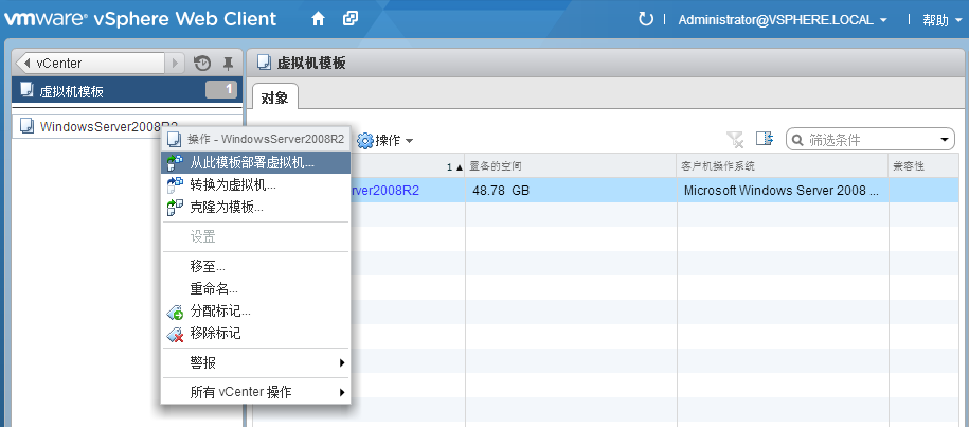Pin the navigator panel
The width and height of the screenshot is (970, 427).
click(x=228, y=63)
